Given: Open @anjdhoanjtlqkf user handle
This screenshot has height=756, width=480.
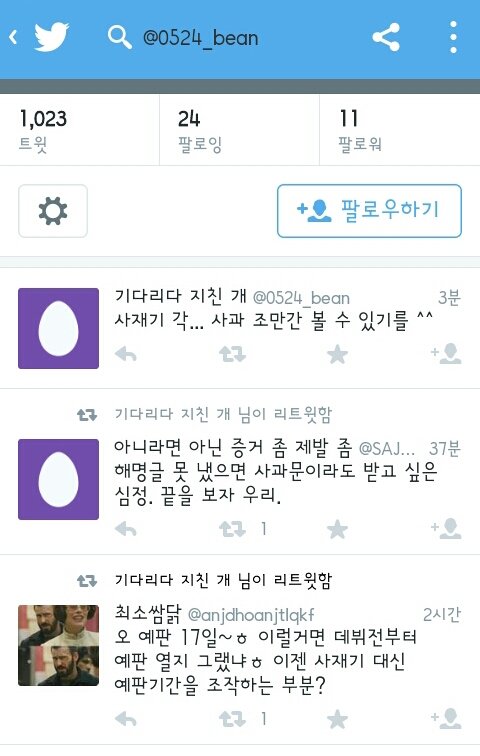Looking at the screenshot, I should (251, 615).
